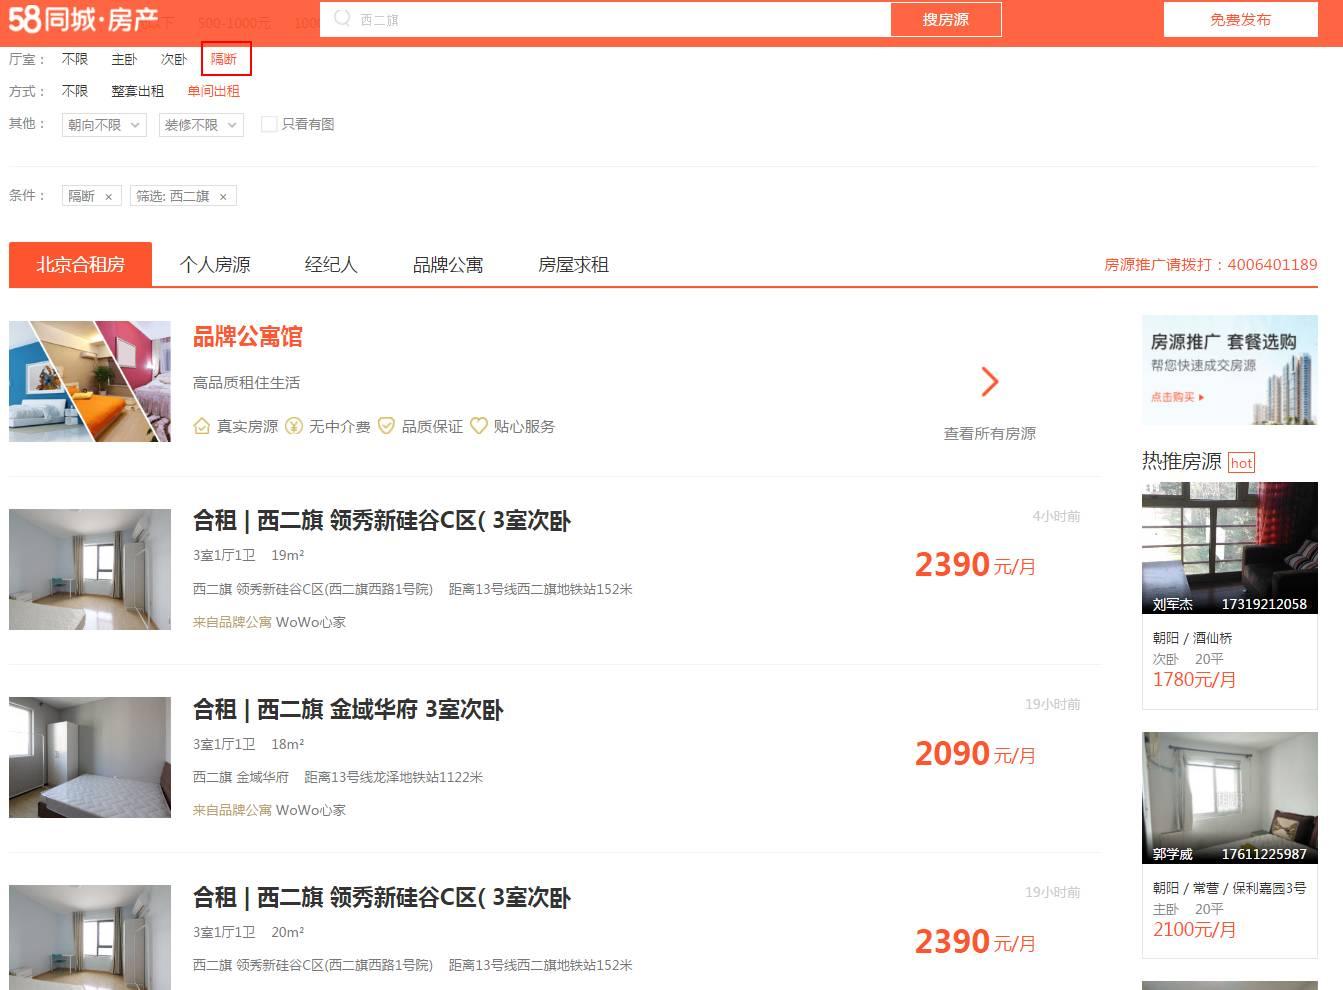Viewport: 1343px width, 990px height.
Task: Click the search magnifier icon
Action: (x=342, y=18)
